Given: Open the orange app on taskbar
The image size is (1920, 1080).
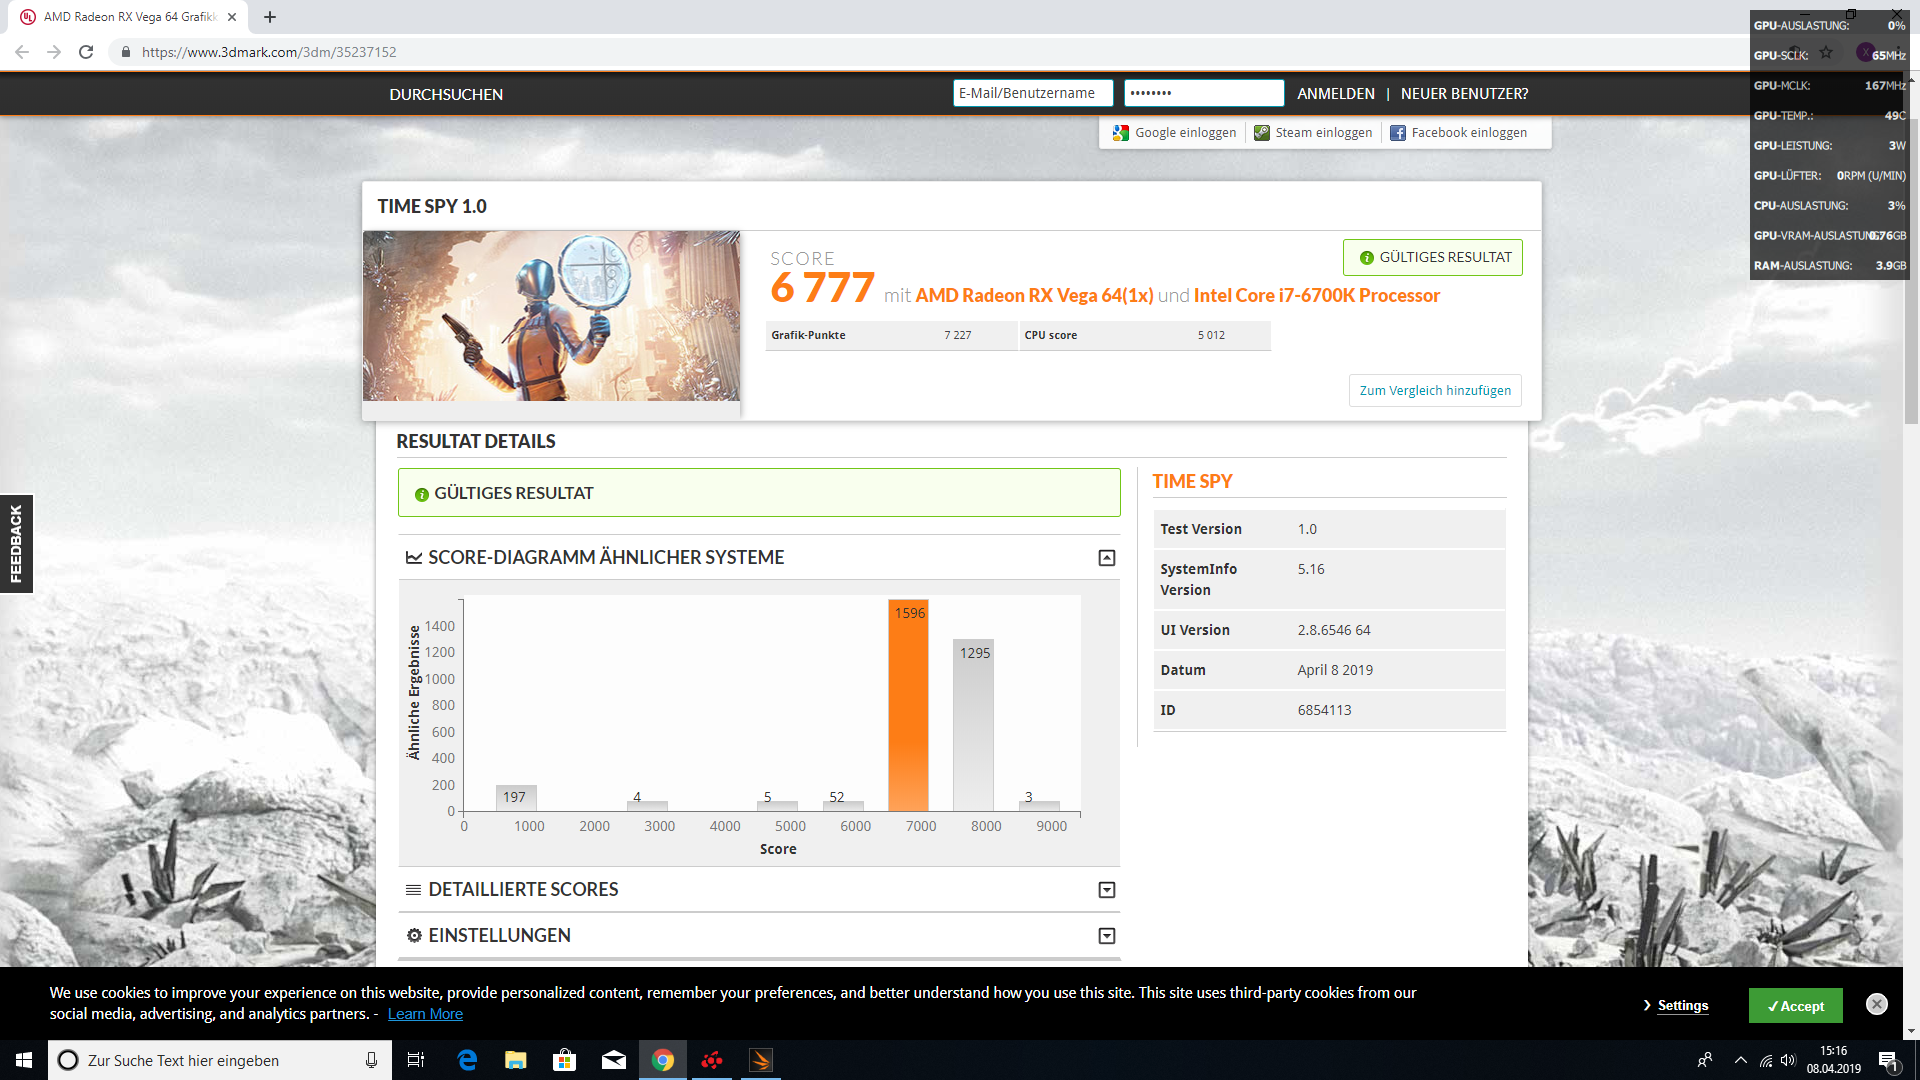Looking at the screenshot, I should coord(761,1060).
